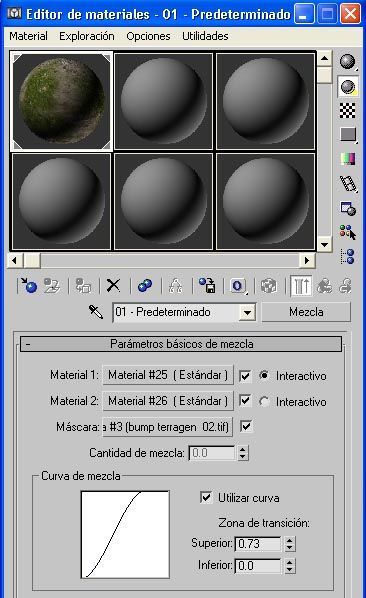
Task: Select the mossy textured sample sphere
Action: pyautogui.click(x=61, y=101)
